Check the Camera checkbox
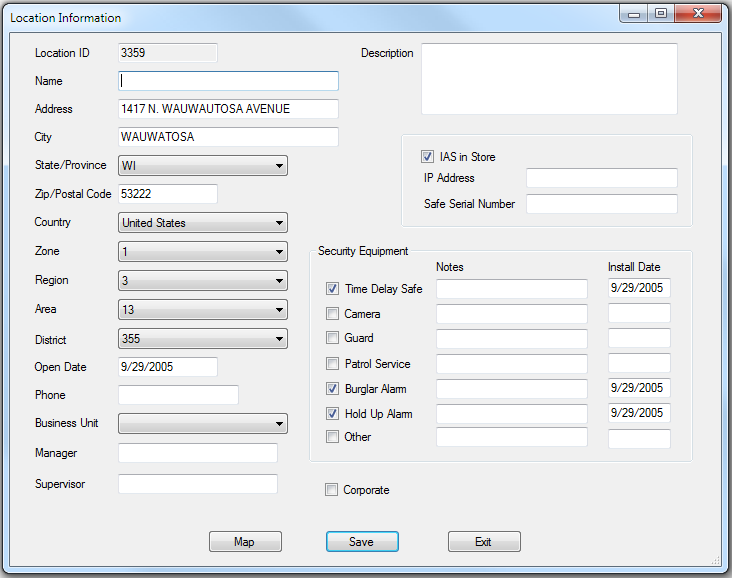Screen dimensions: 732x578 coord(333,314)
